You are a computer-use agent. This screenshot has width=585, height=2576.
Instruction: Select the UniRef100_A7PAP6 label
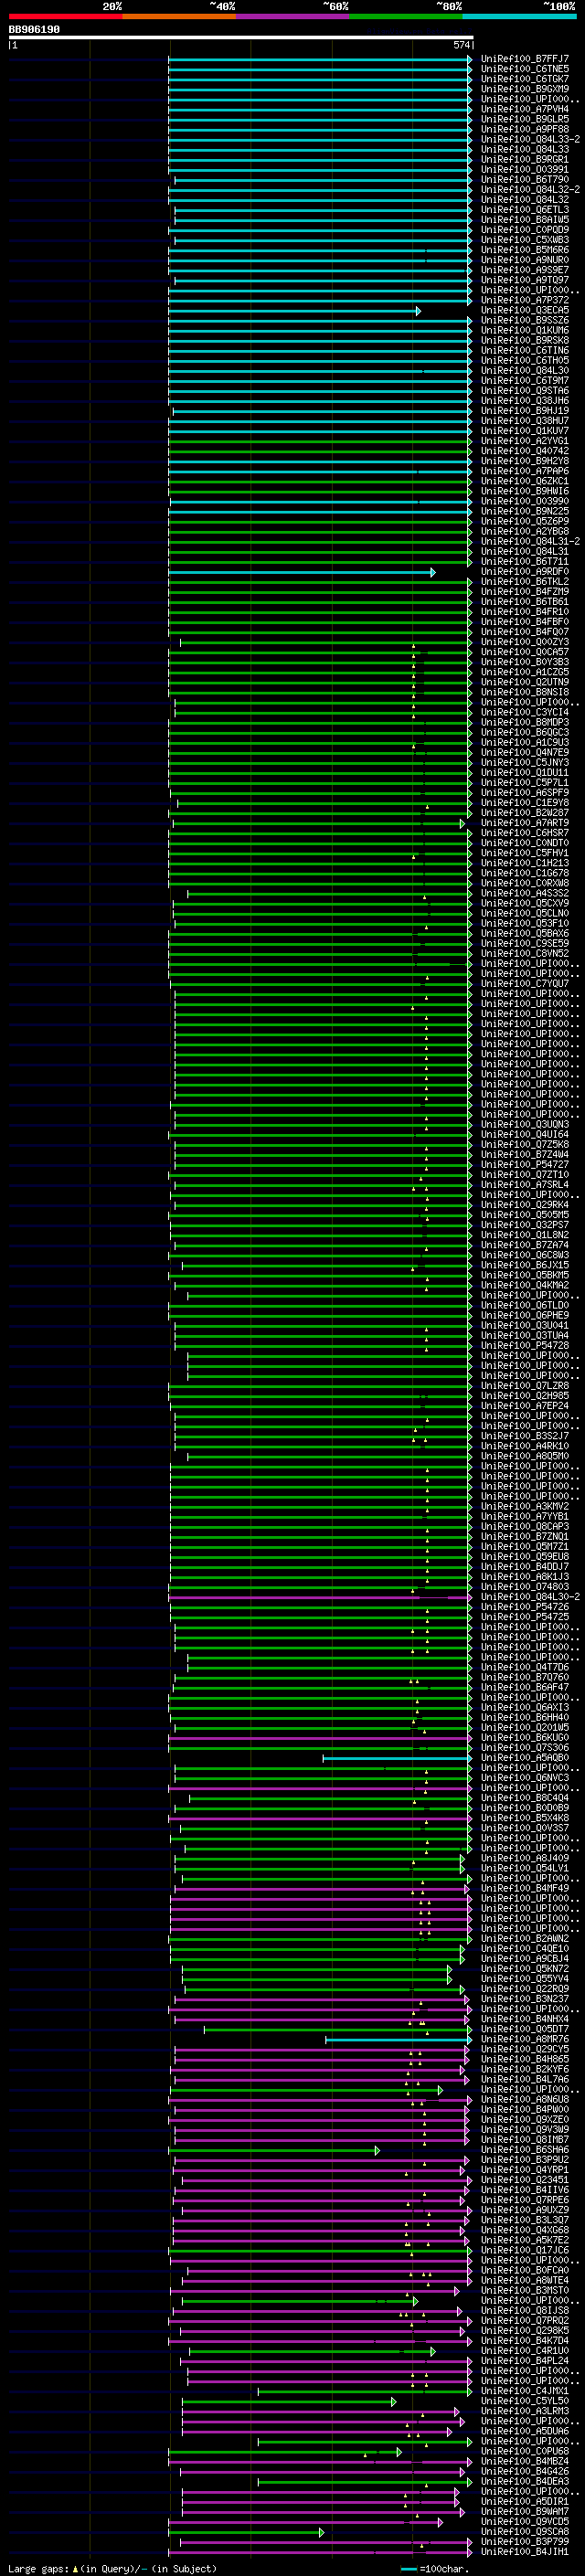525,471
